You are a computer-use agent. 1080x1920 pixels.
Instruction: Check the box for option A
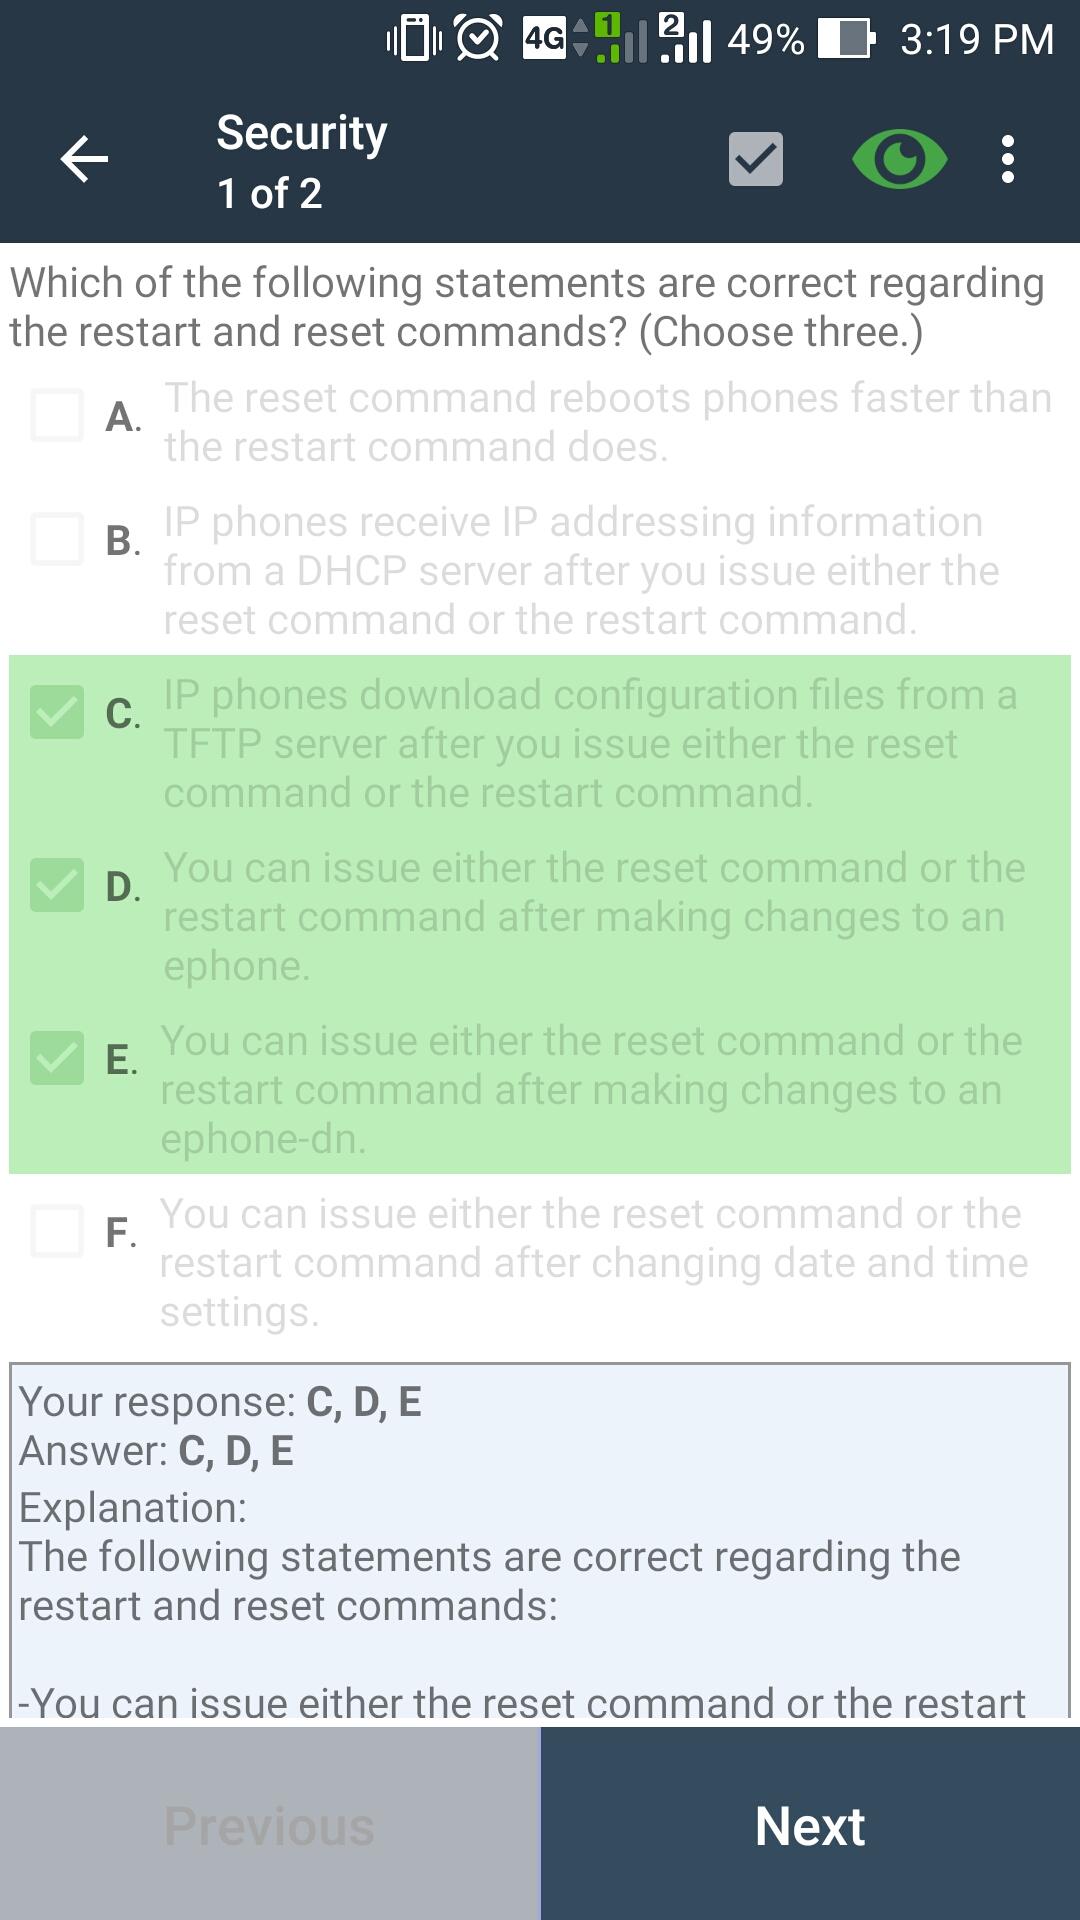[57, 415]
